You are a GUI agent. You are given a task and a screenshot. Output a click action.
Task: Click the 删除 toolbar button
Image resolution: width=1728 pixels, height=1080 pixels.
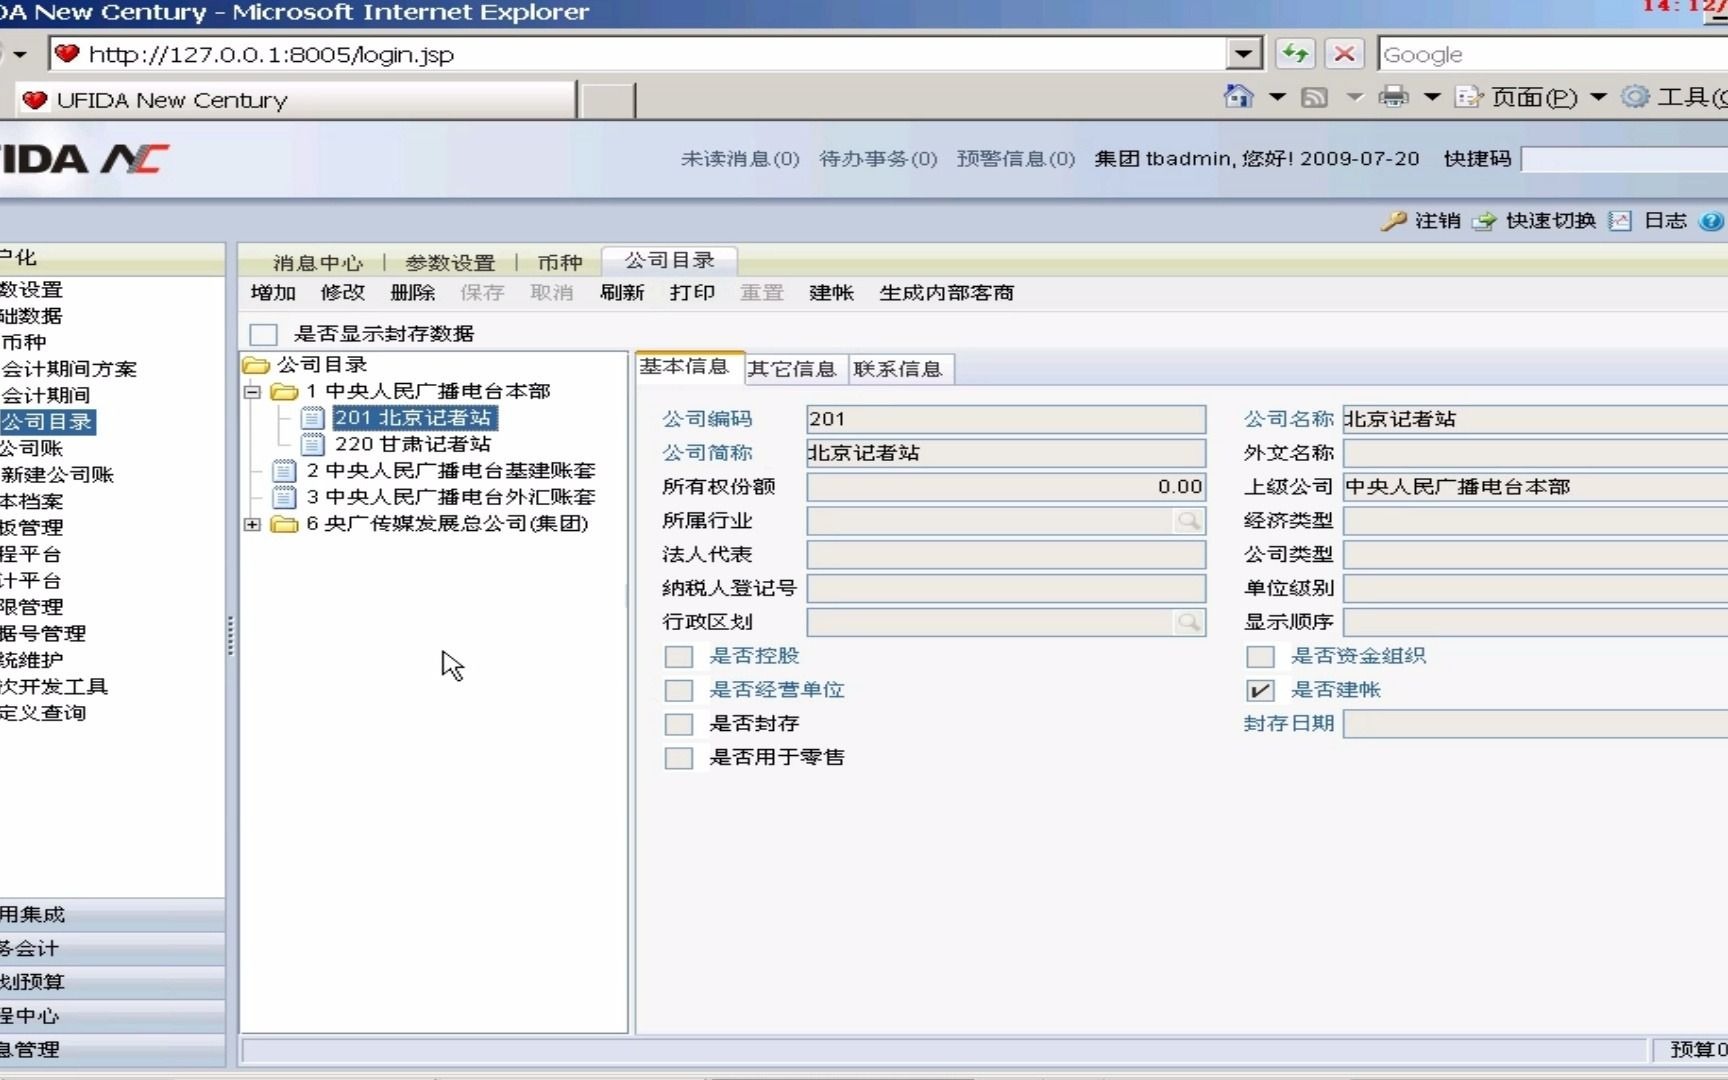(413, 293)
